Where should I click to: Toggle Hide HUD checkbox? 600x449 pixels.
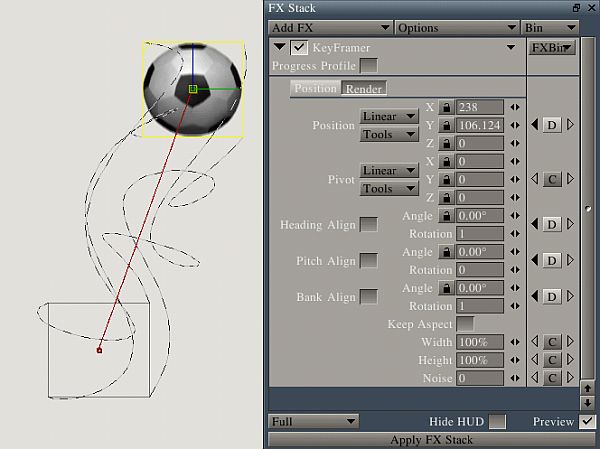click(x=497, y=421)
